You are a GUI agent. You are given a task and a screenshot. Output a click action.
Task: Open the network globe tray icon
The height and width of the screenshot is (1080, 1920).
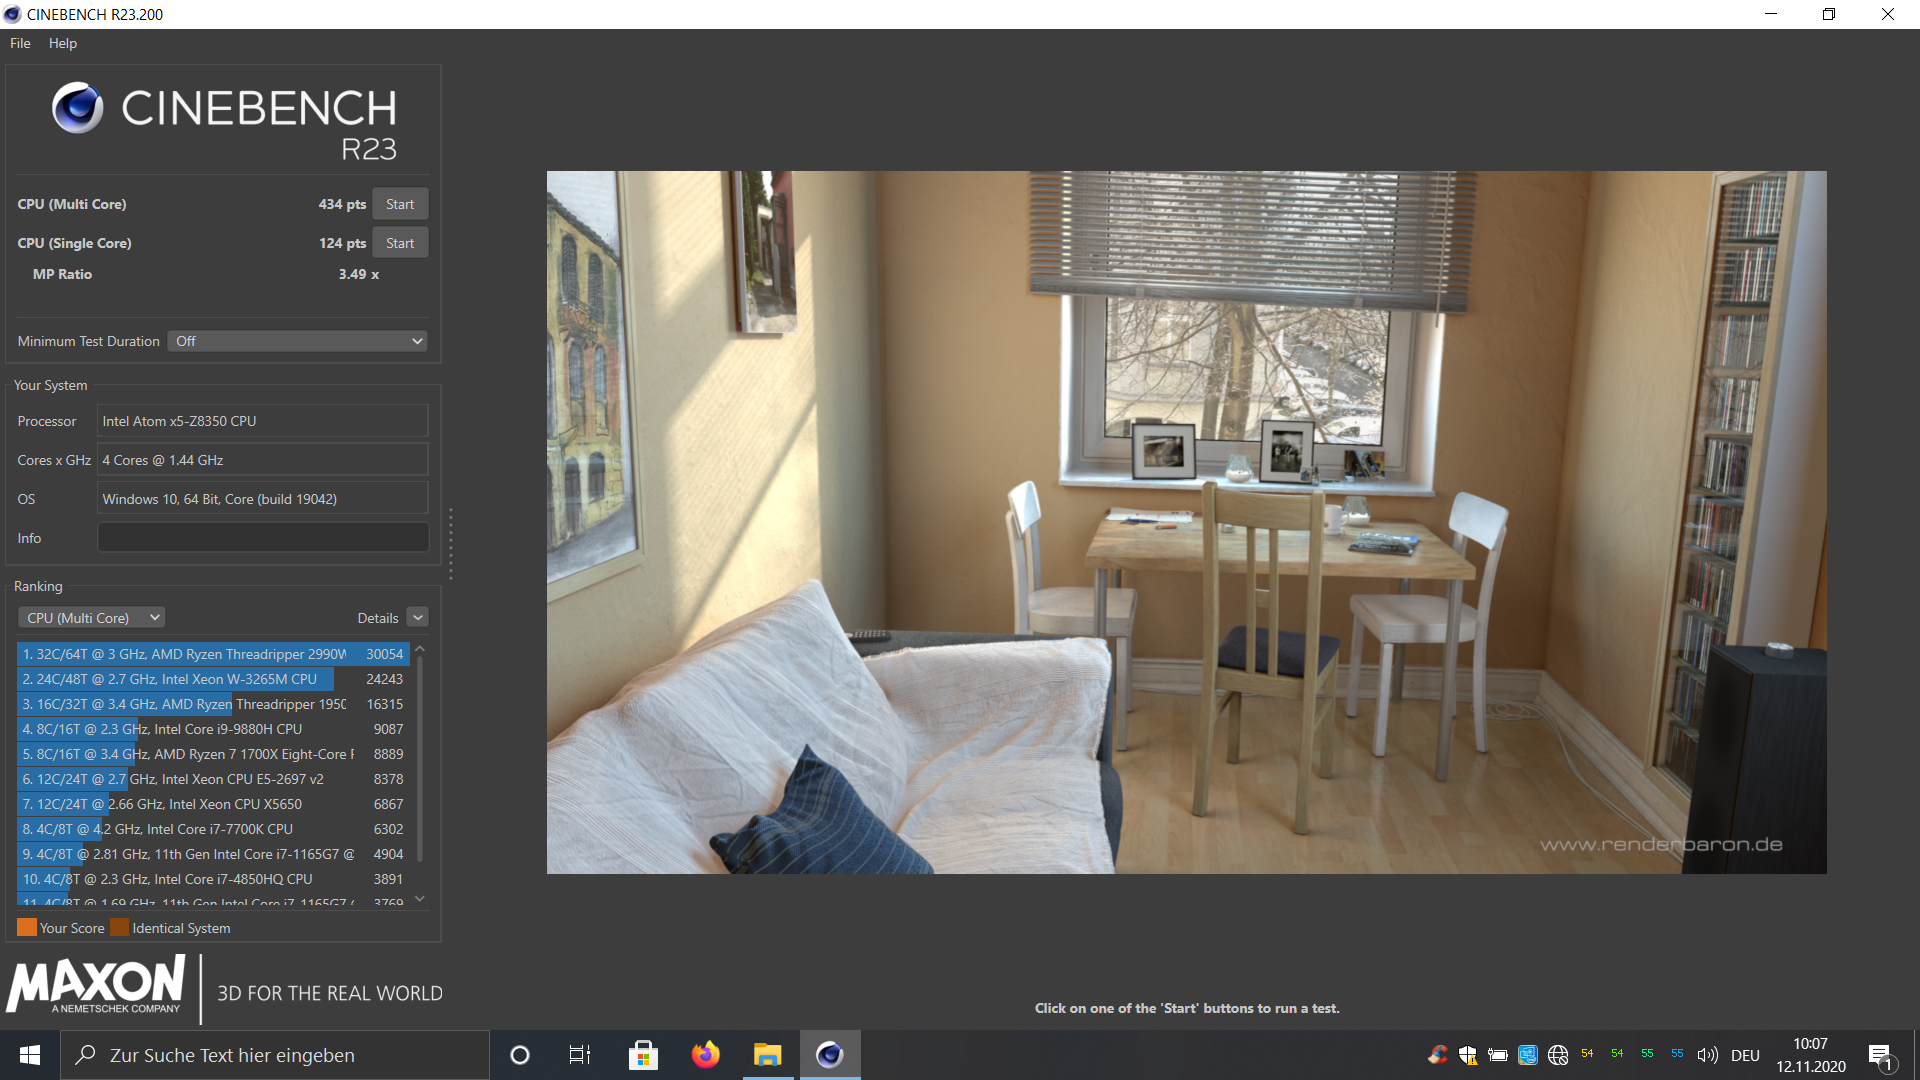click(1557, 1054)
